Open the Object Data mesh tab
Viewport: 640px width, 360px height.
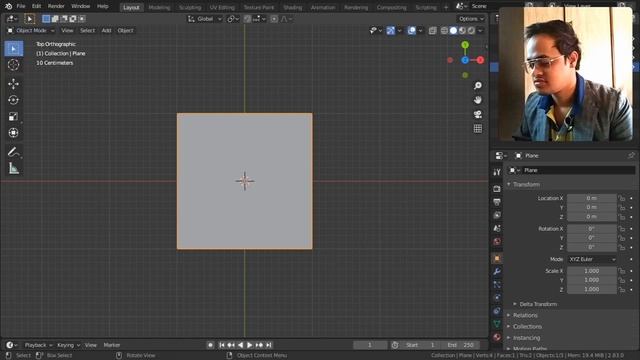497,324
